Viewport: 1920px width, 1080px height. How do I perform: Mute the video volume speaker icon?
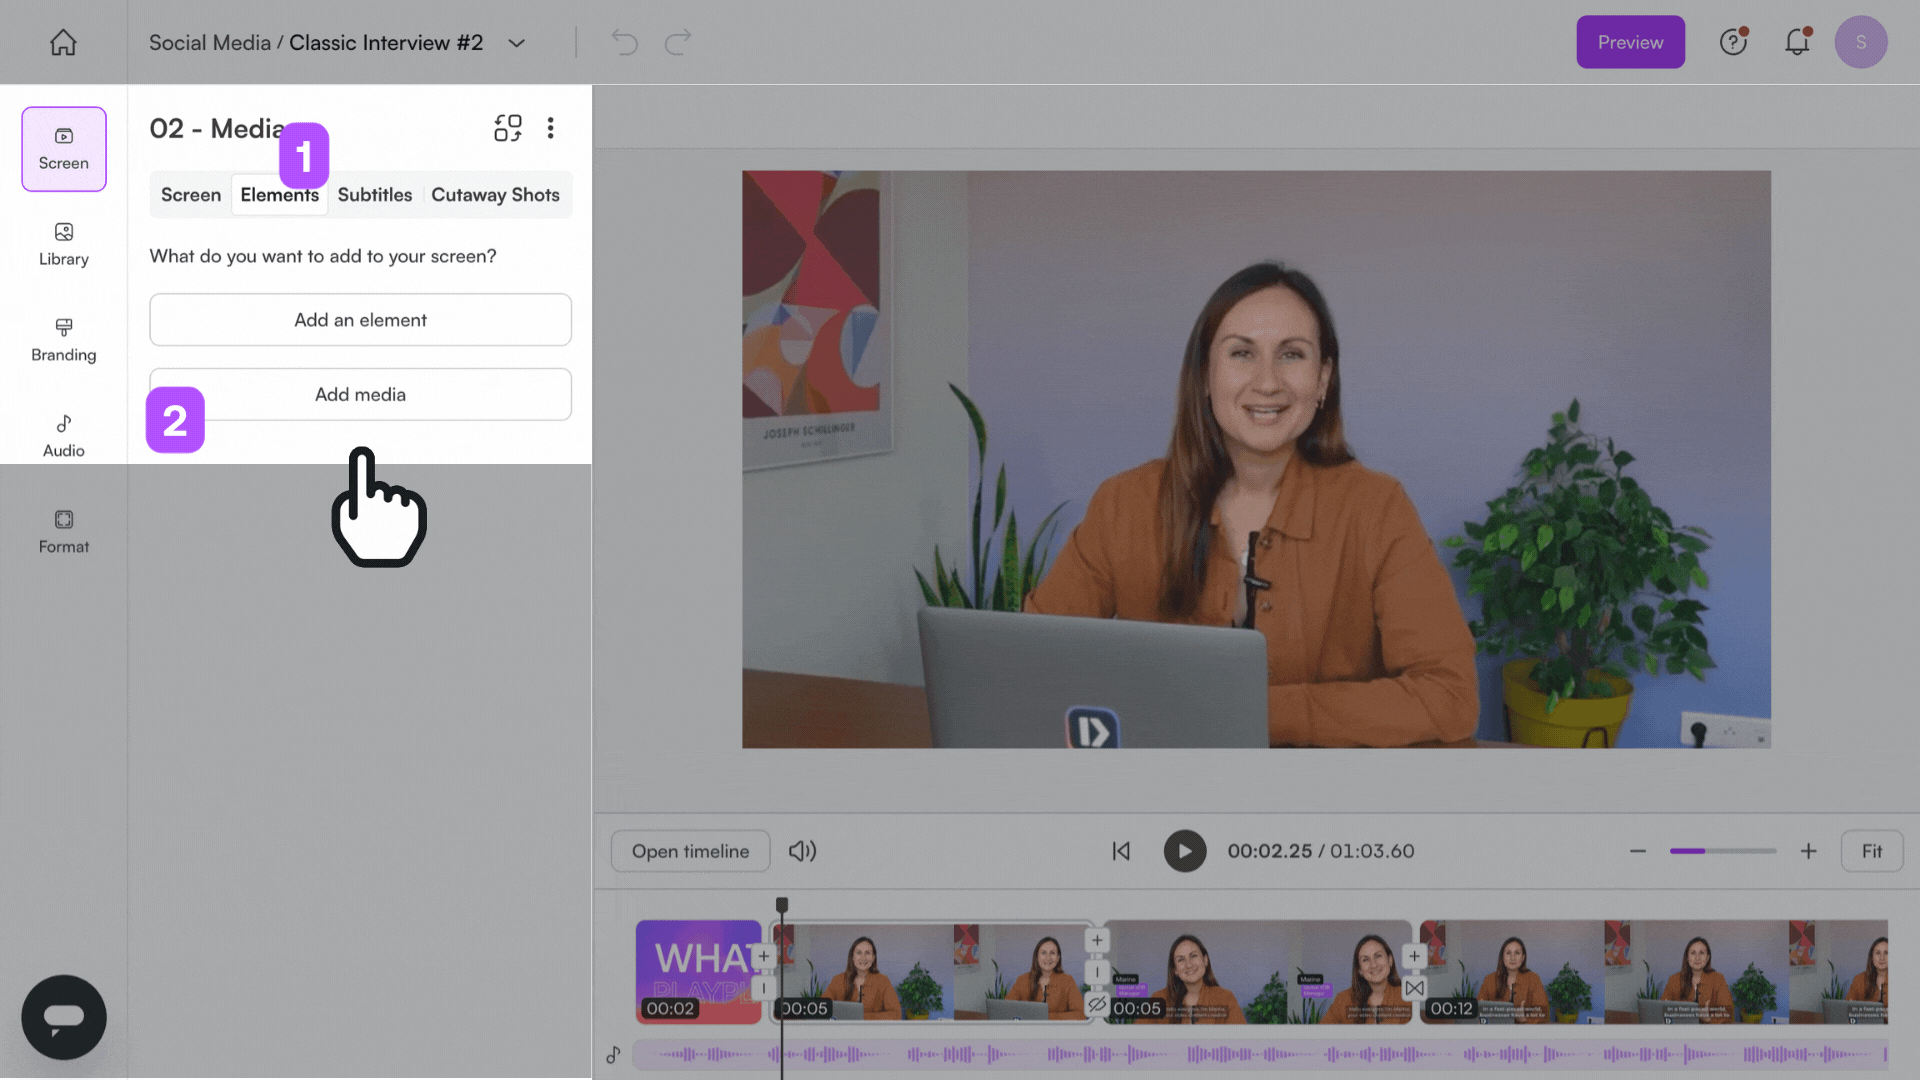point(802,851)
